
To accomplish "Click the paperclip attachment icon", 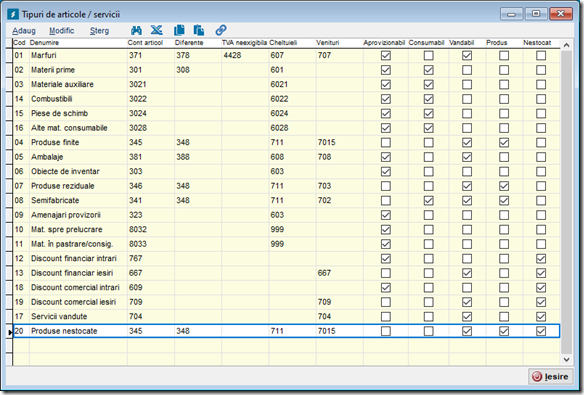I will tap(221, 30).
